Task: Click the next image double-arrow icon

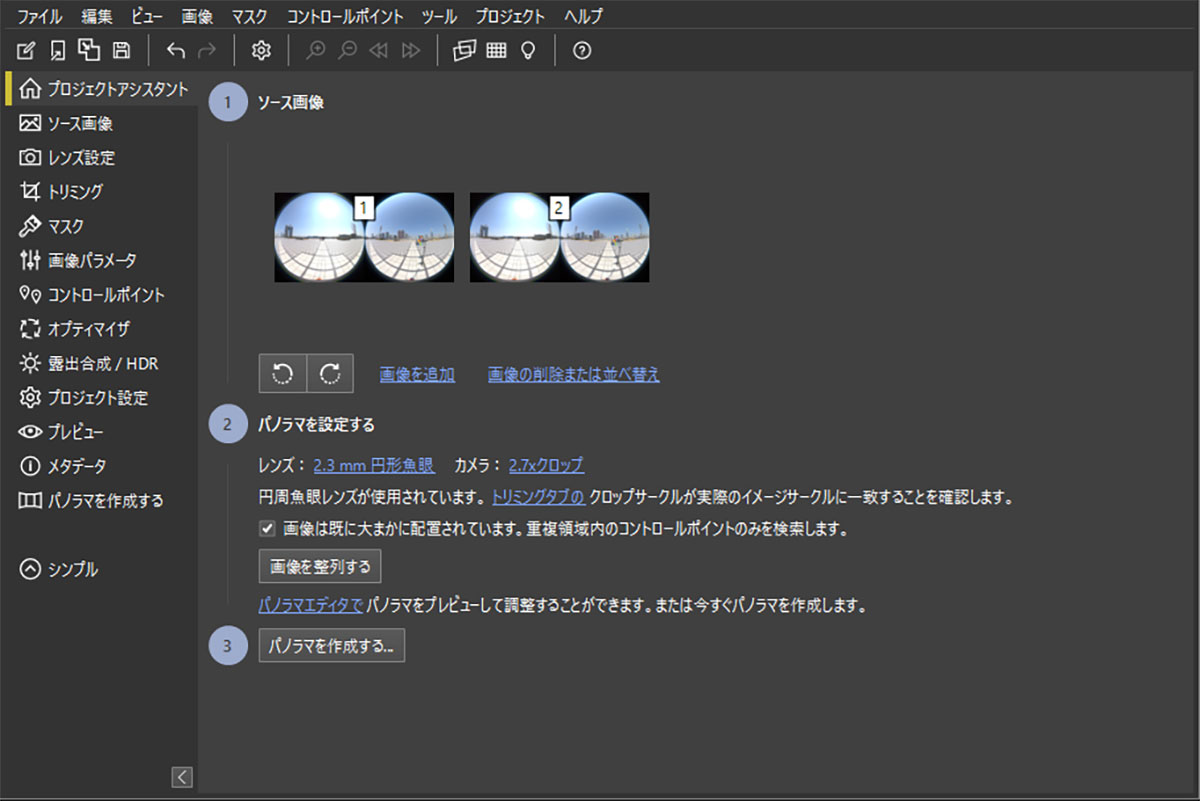Action: (410, 51)
